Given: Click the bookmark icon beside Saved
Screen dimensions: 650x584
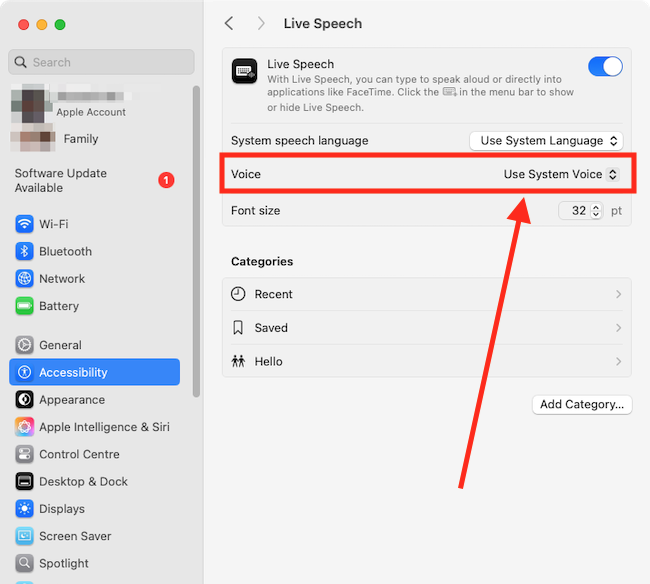Looking at the screenshot, I should (x=238, y=328).
